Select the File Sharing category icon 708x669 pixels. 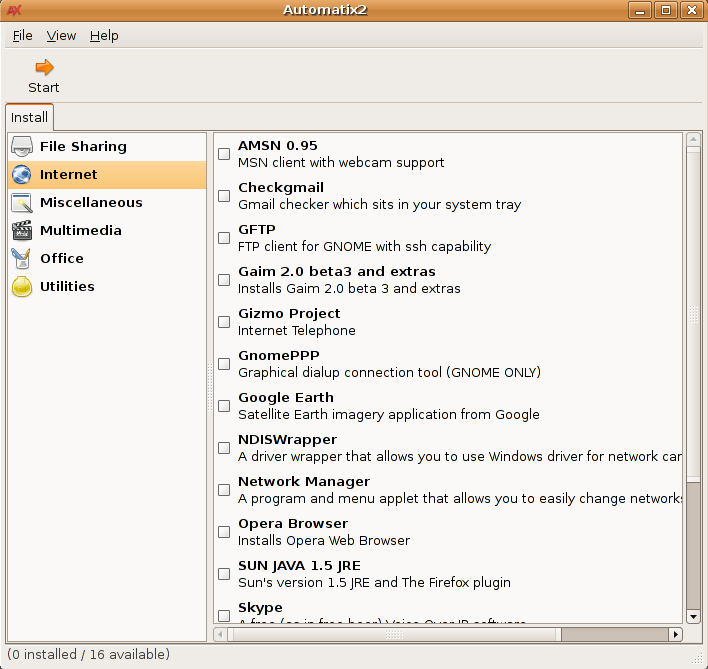point(22,146)
